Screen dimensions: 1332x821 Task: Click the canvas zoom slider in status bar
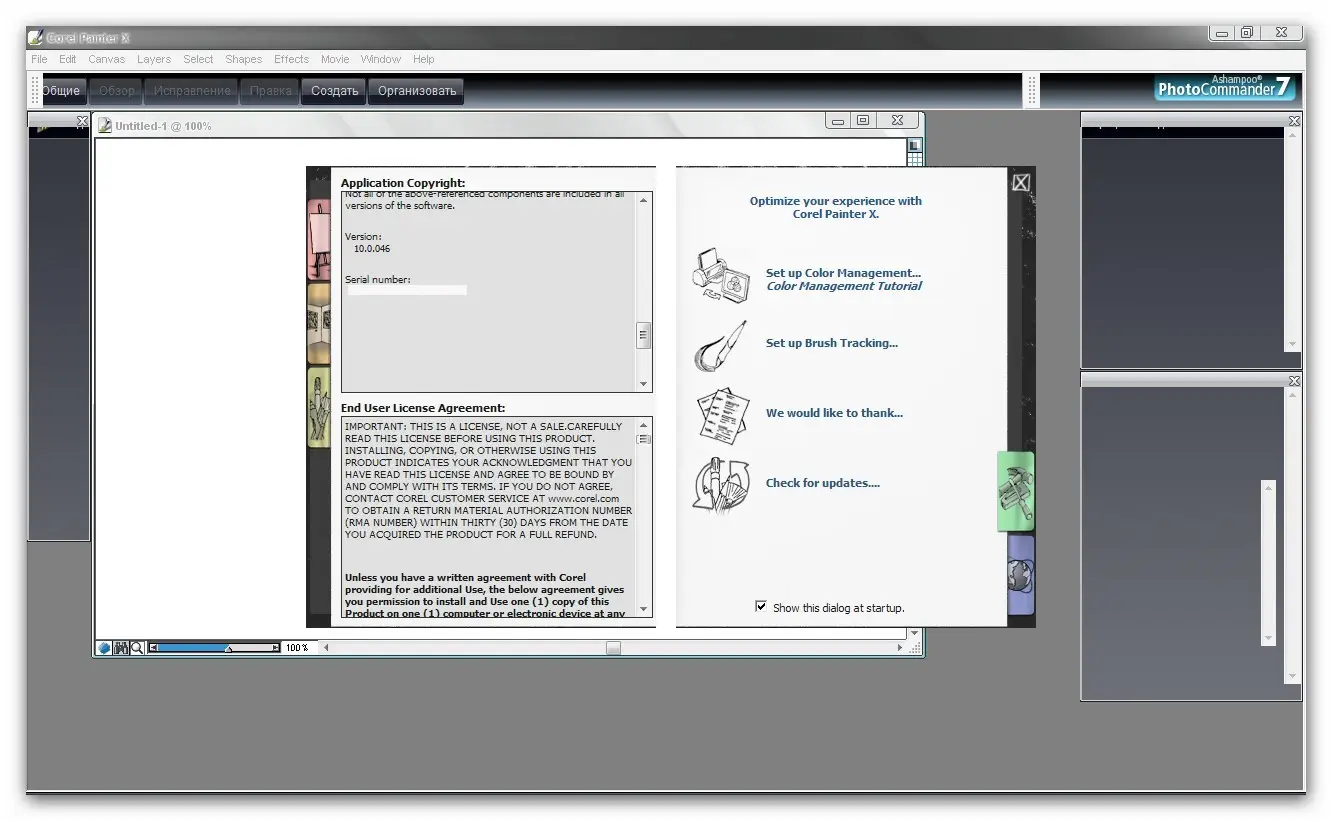pyautogui.click(x=215, y=648)
